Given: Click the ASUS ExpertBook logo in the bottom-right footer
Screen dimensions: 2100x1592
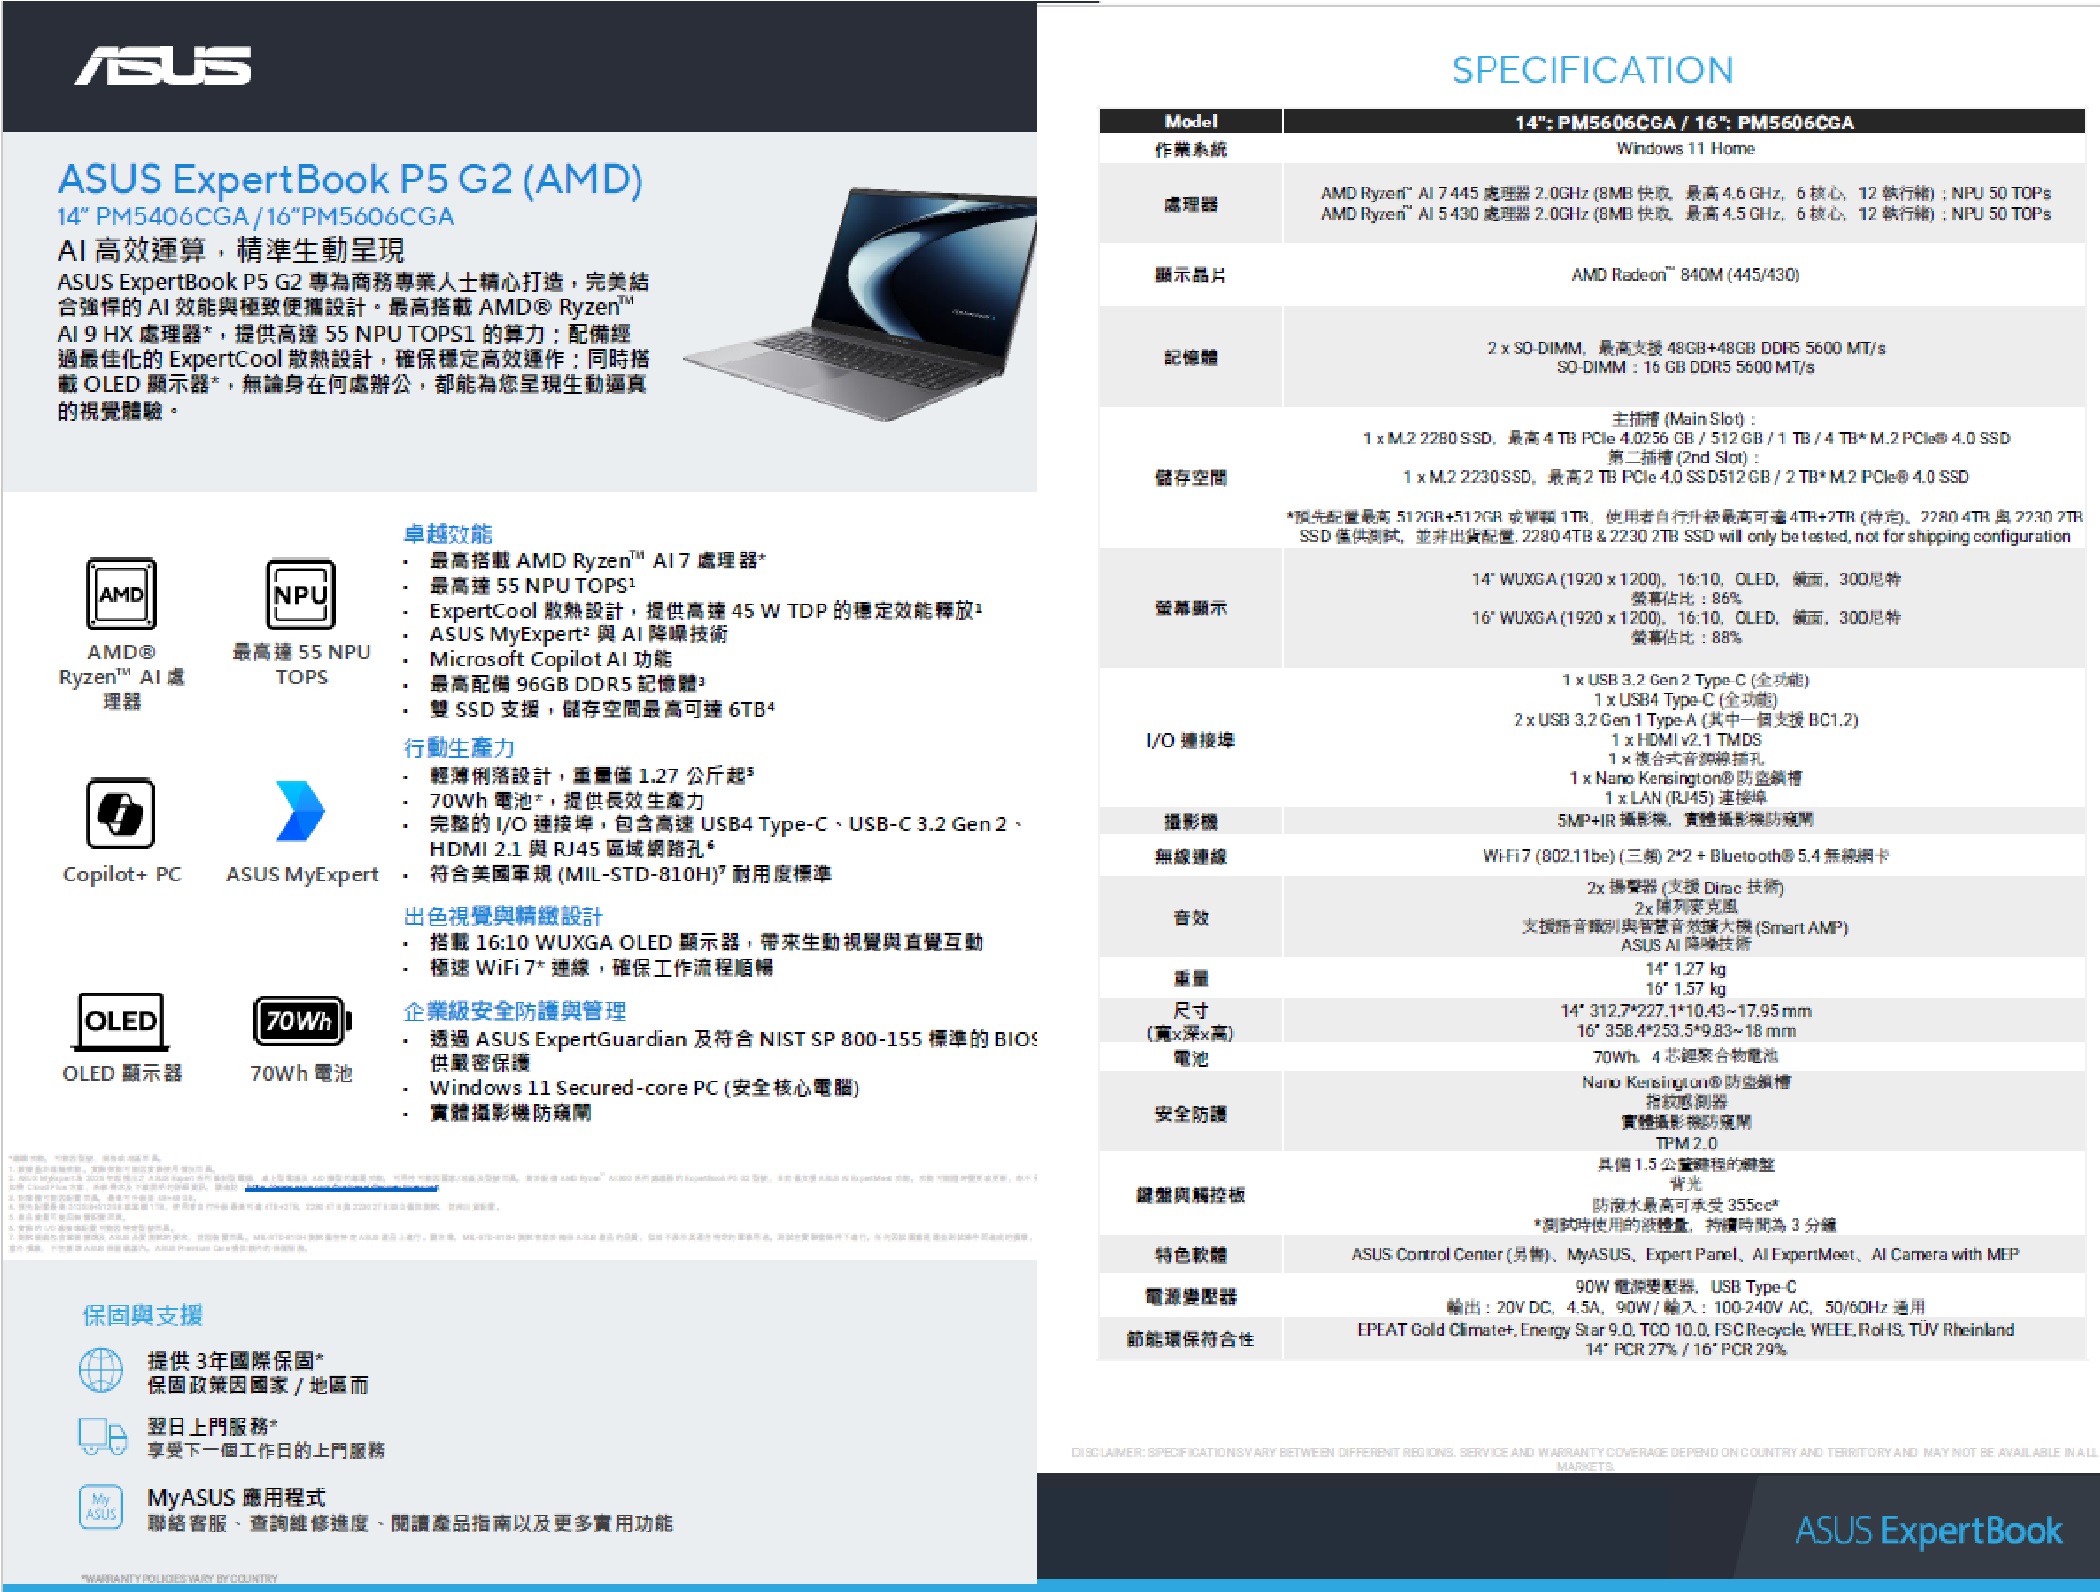Looking at the screenshot, I should tap(1928, 1531).
